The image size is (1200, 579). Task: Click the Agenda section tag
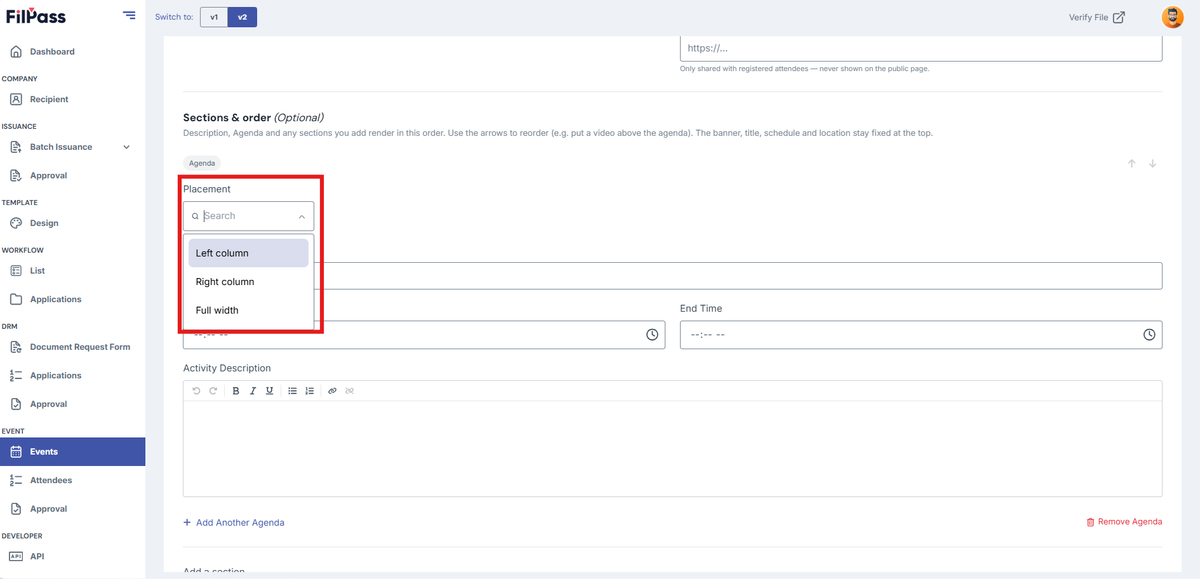(202, 163)
